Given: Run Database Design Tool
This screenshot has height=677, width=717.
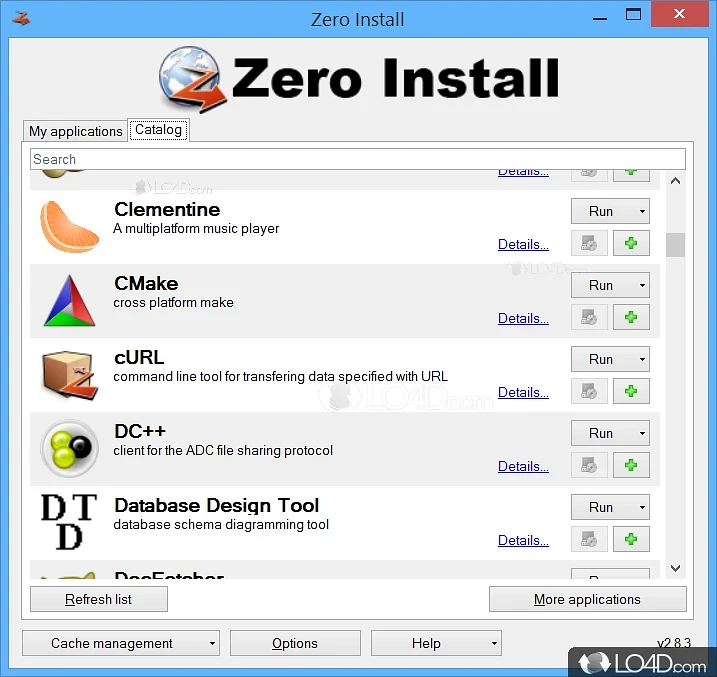Looking at the screenshot, I should (600, 507).
